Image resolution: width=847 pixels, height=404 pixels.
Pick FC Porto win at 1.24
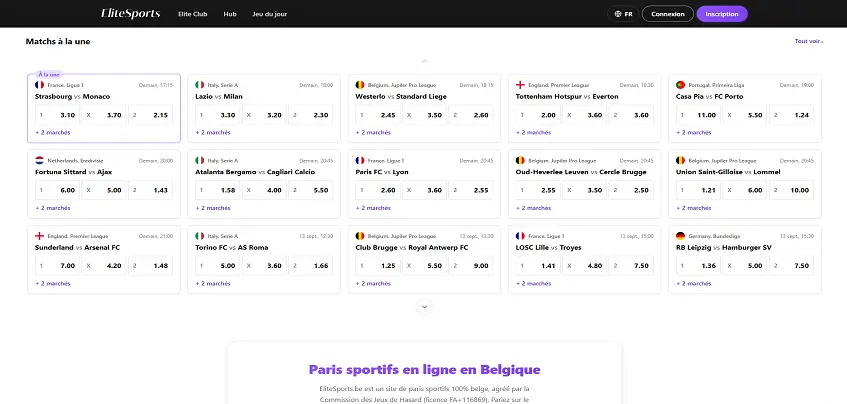coord(792,115)
